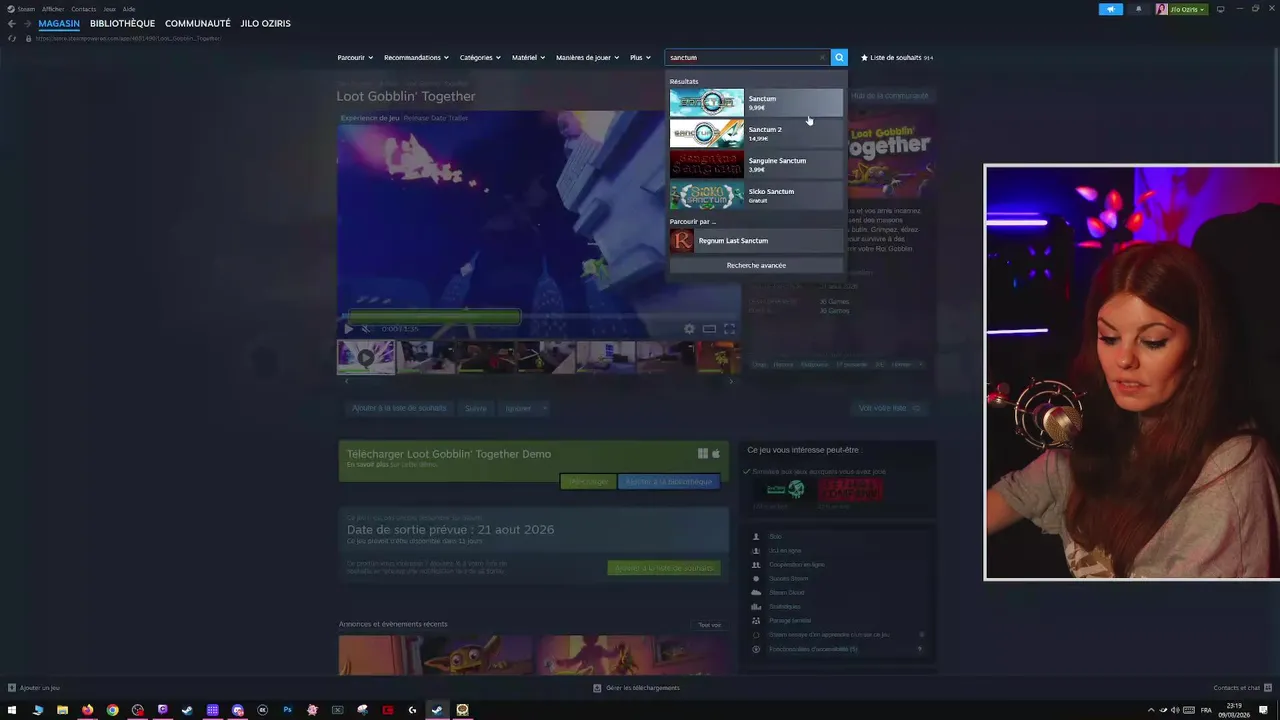Show hidden system tray icons

1150,710
